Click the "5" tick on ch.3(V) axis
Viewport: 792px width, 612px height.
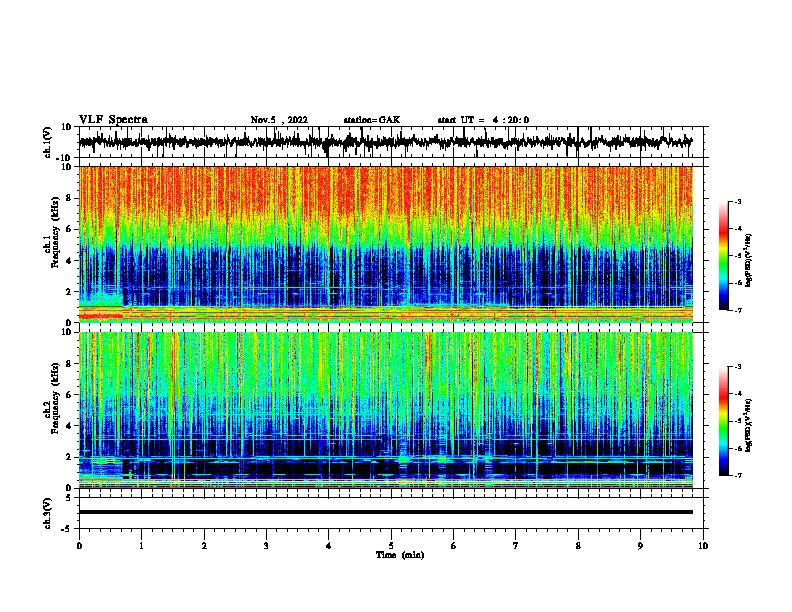[x=69, y=497]
